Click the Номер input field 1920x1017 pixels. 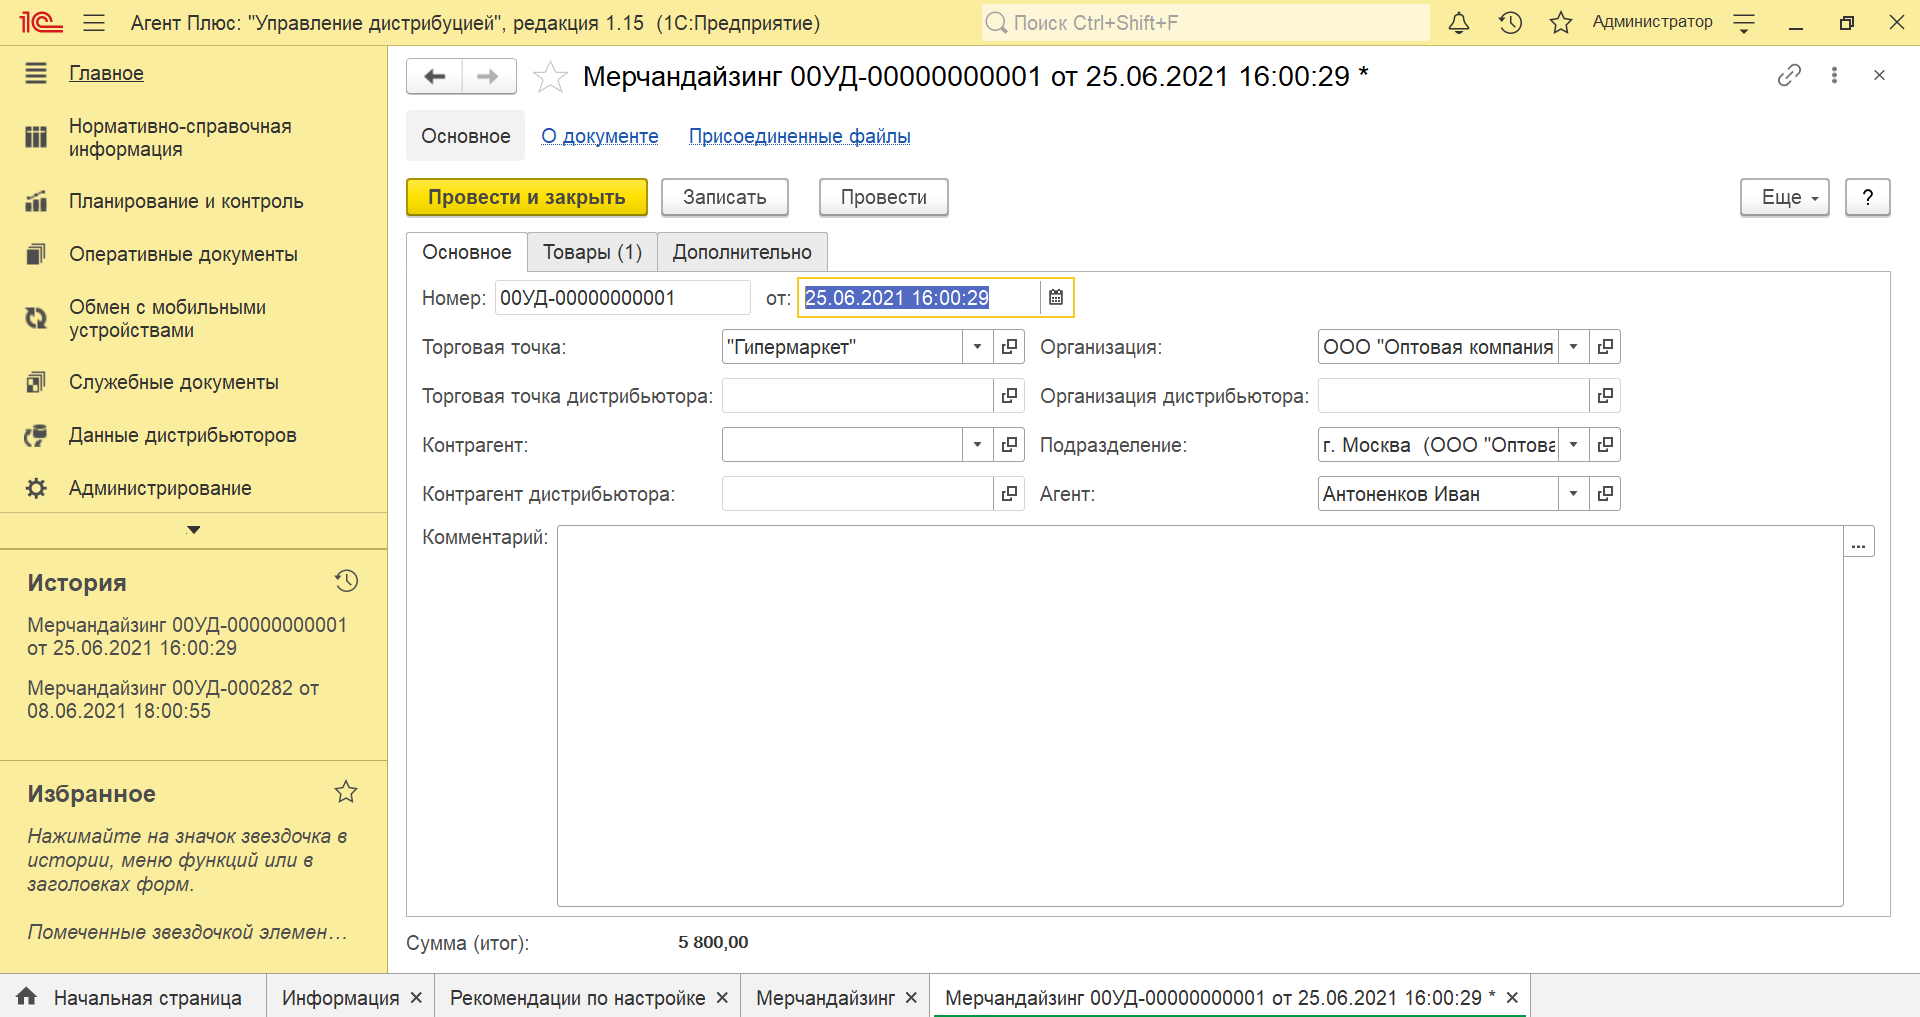pos(623,297)
